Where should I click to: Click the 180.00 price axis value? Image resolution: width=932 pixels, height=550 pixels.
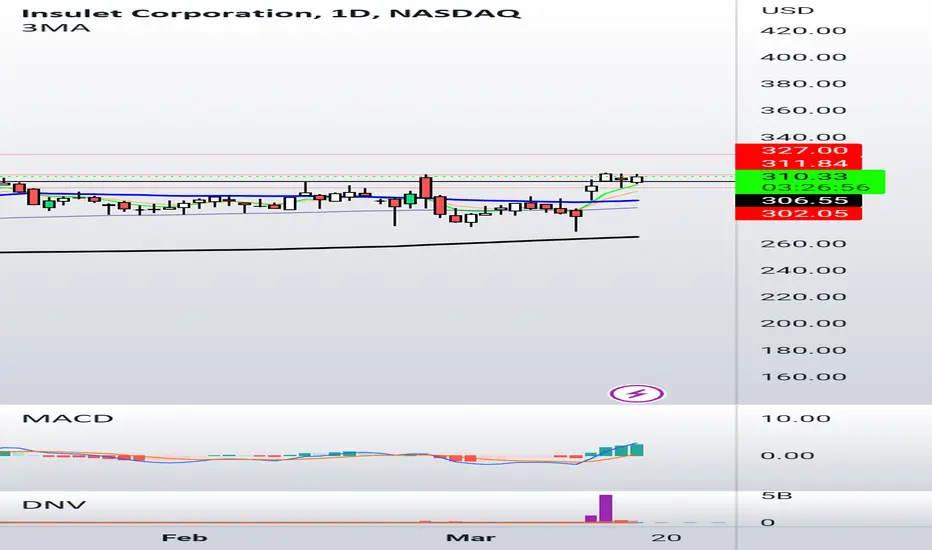coord(803,350)
